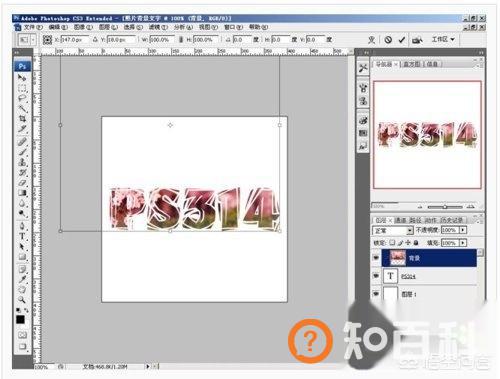This screenshot has height=379, width=500.
Task: Open the tool preset picker arrow
Action: pyautogui.click(x=33, y=40)
